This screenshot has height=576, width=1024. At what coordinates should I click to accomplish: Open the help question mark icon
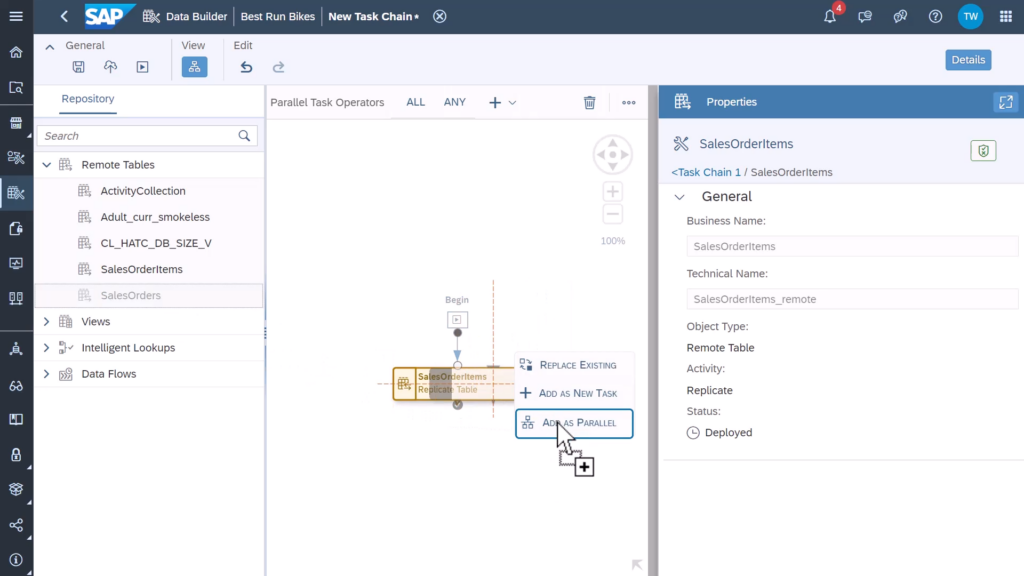(935, 16)
